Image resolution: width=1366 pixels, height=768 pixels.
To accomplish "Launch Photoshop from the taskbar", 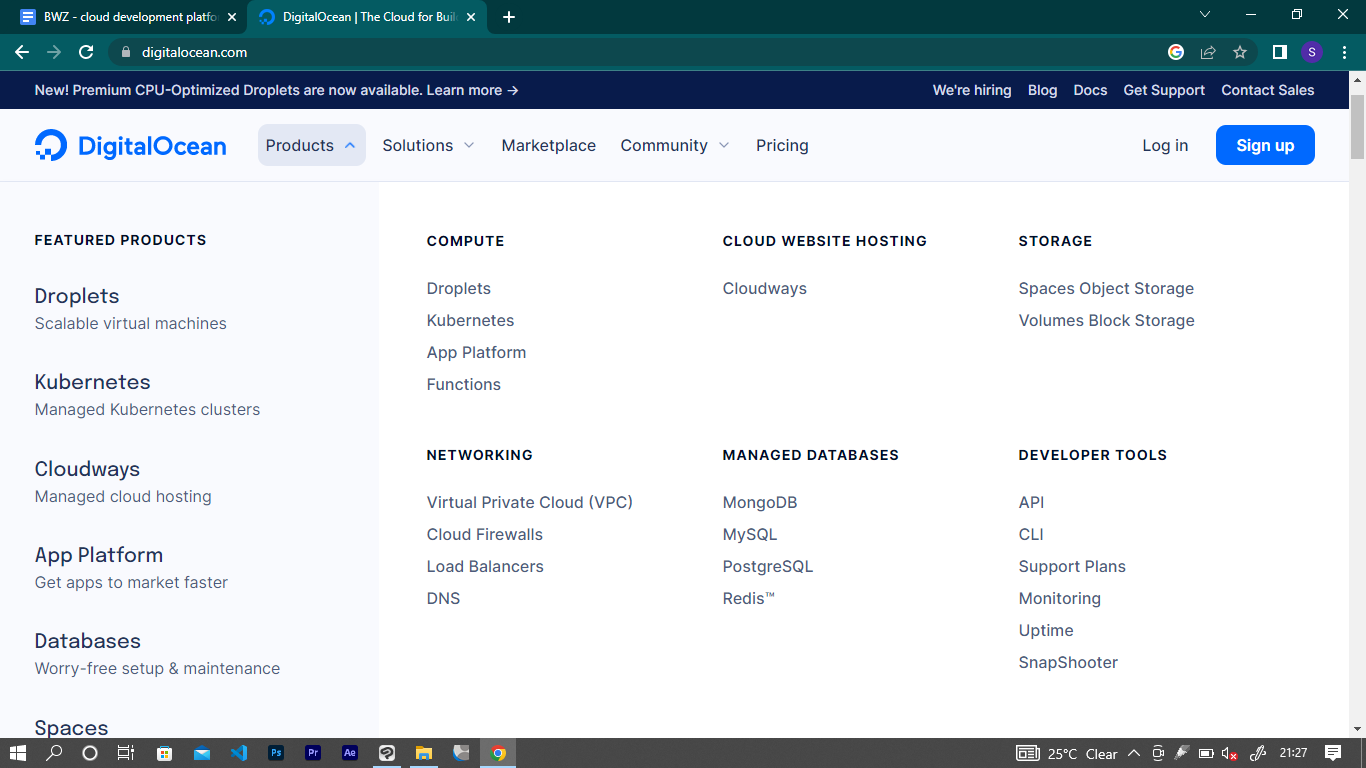I will (276, 753).
